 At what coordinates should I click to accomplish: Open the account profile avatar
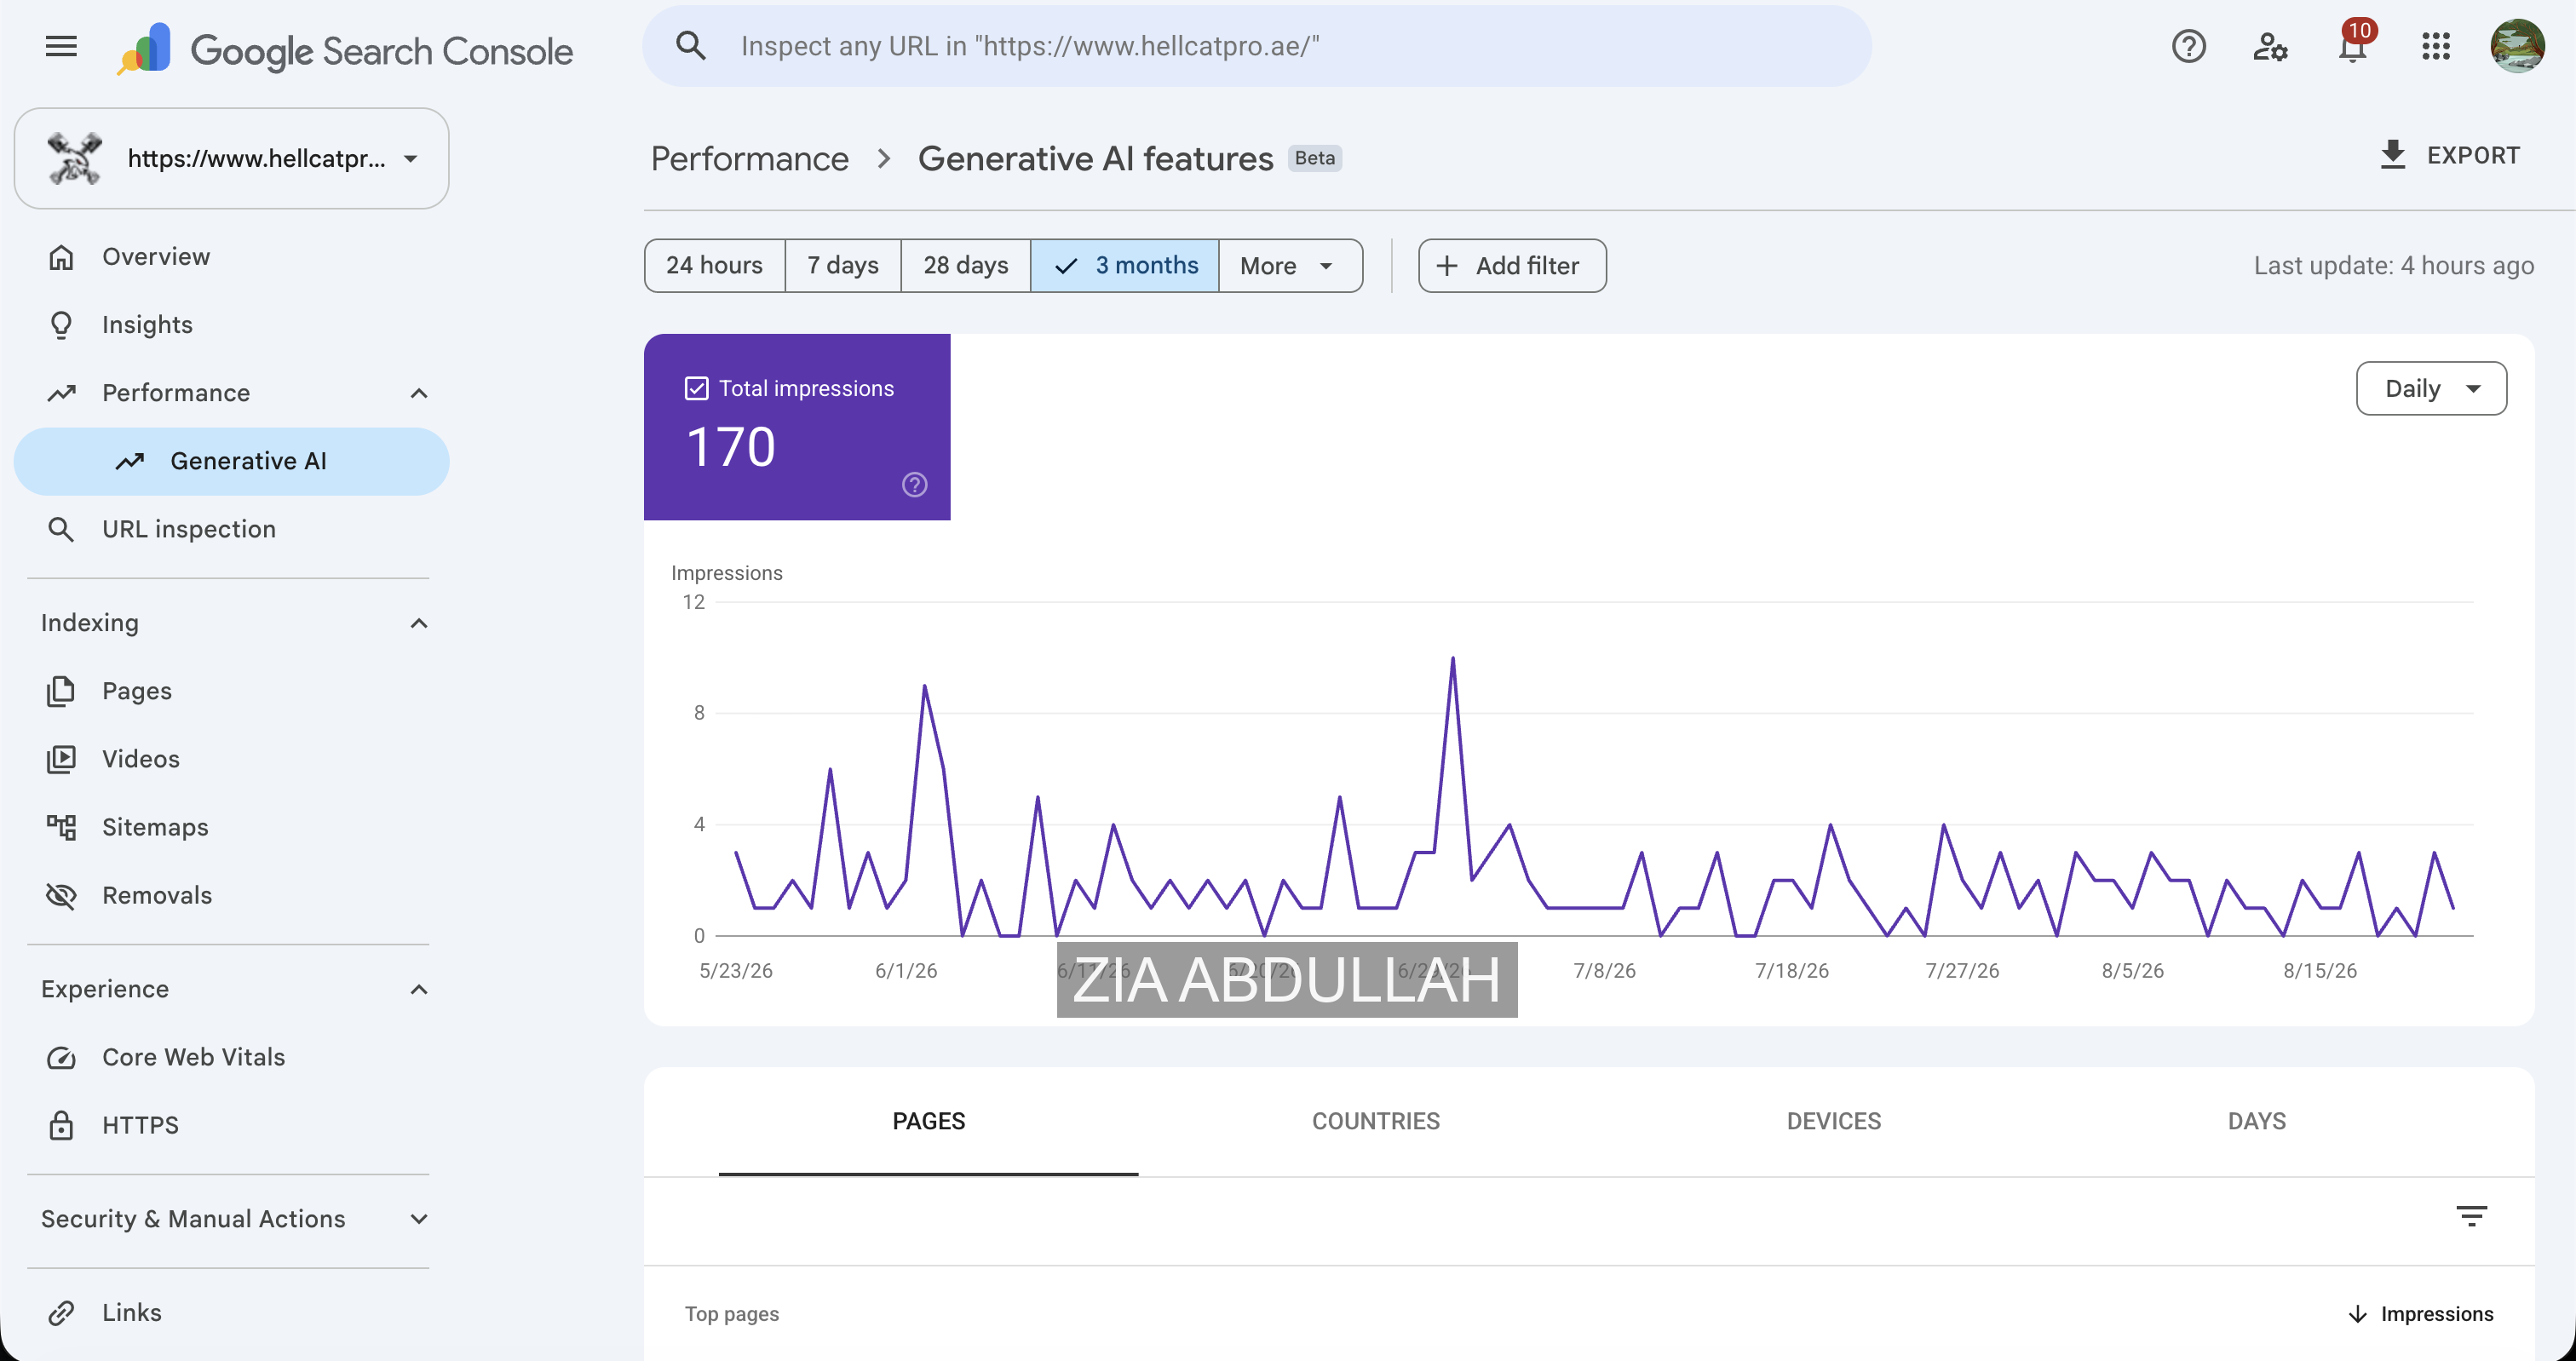[x=2517, y=46]
